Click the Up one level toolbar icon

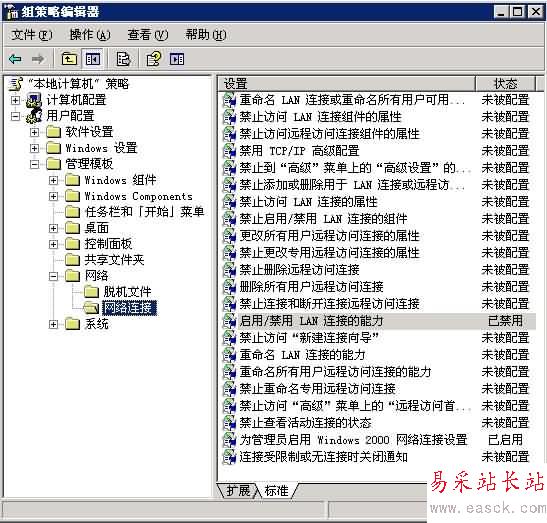[x=69, y=59]
